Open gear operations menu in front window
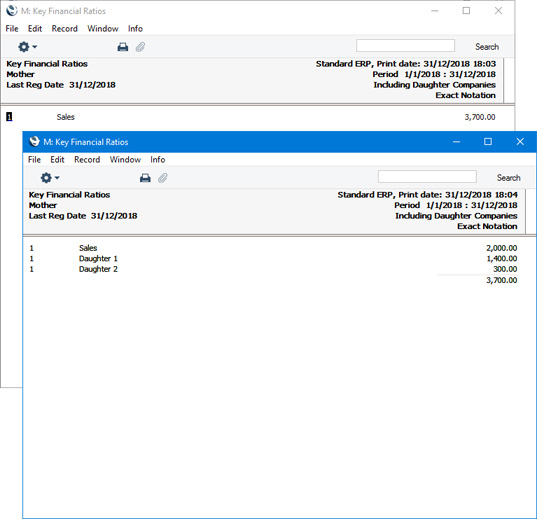 click(x=50, y=178)
